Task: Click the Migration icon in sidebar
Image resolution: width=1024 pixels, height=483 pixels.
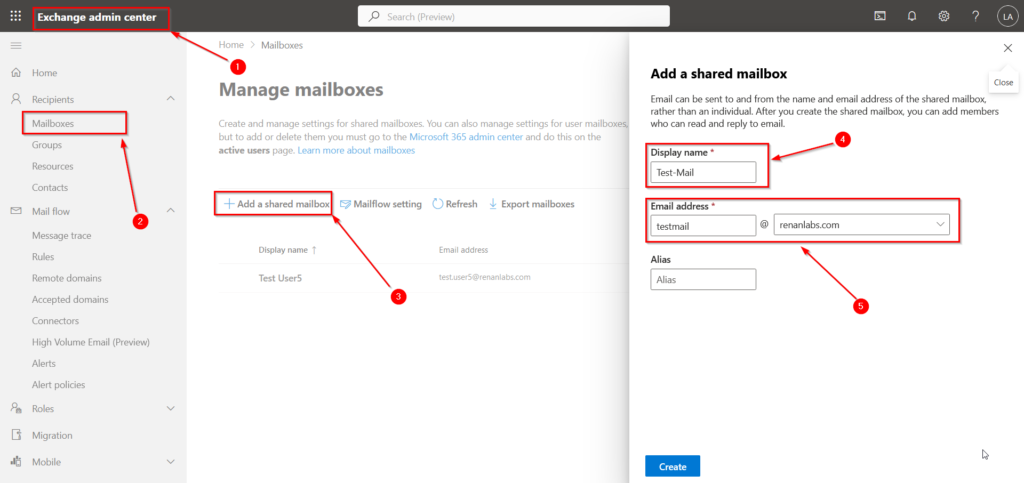Action: (x=16, y=435)
